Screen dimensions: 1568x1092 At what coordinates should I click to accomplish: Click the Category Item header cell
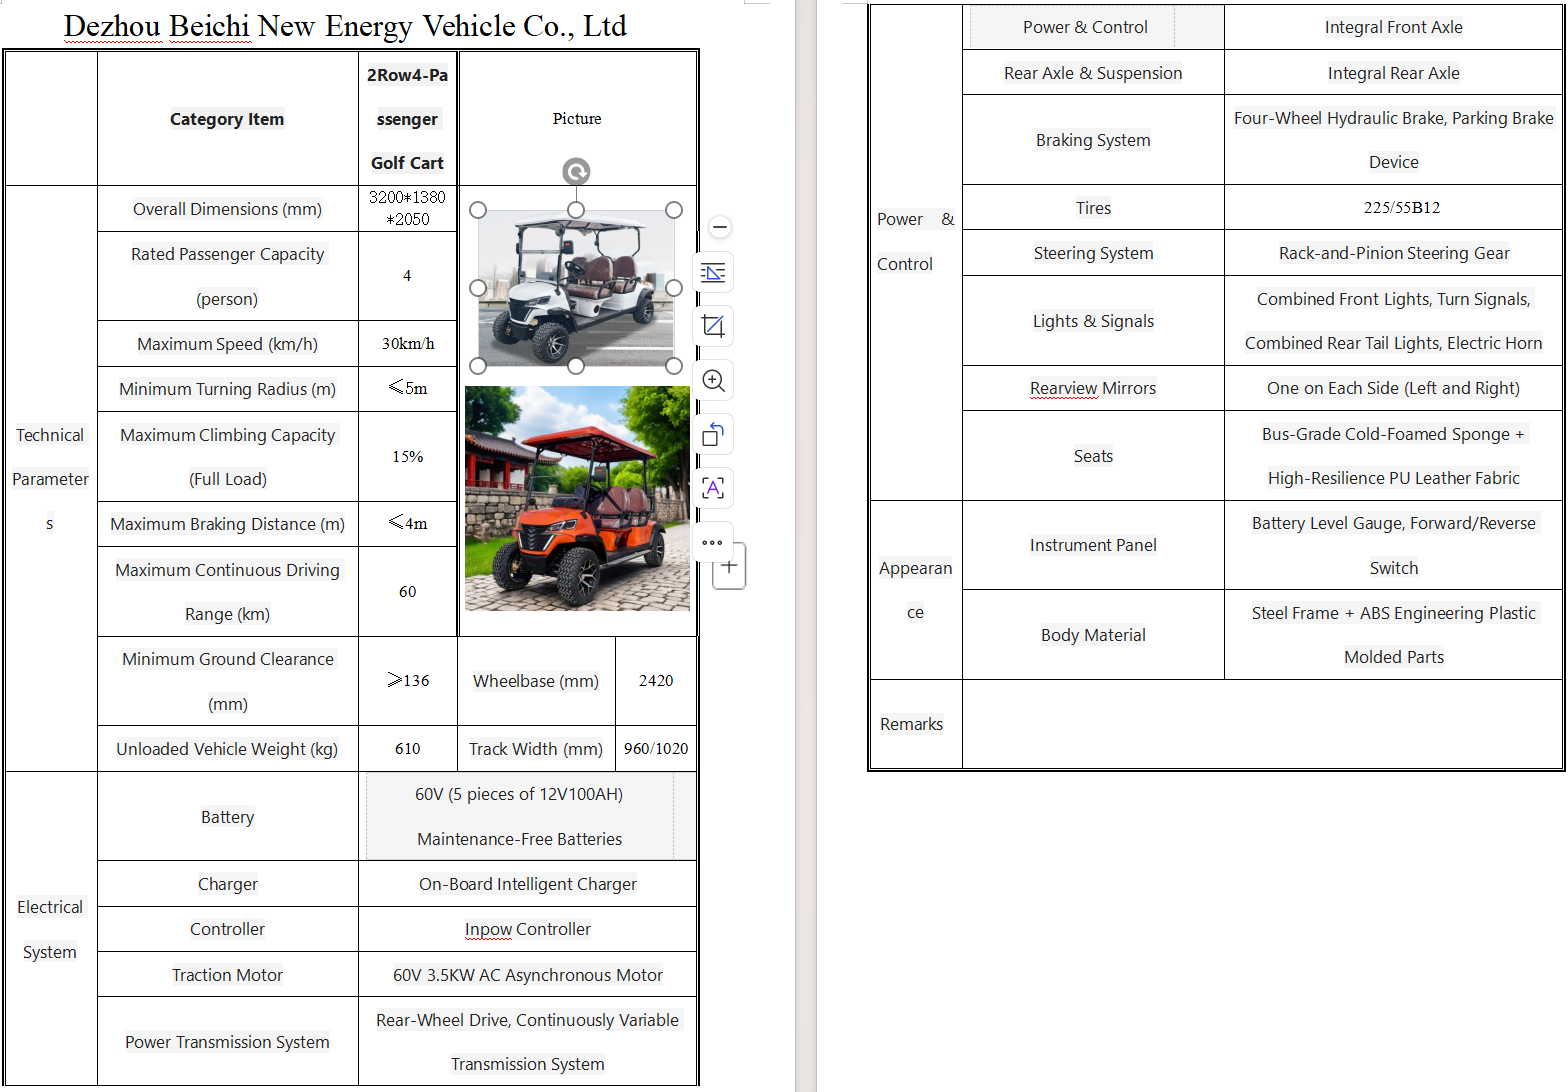pyautogui.click(x=227, y=119)
